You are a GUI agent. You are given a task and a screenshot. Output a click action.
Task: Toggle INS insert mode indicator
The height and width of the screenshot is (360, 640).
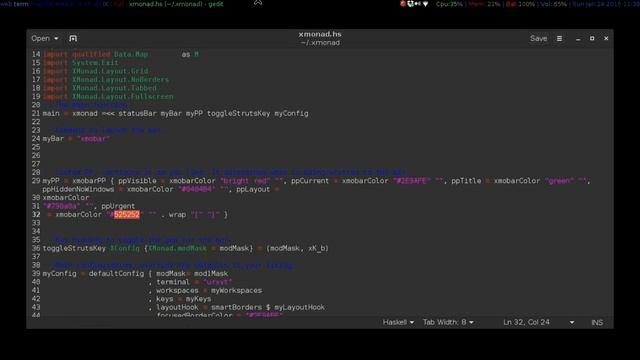[x=597, y=322]
